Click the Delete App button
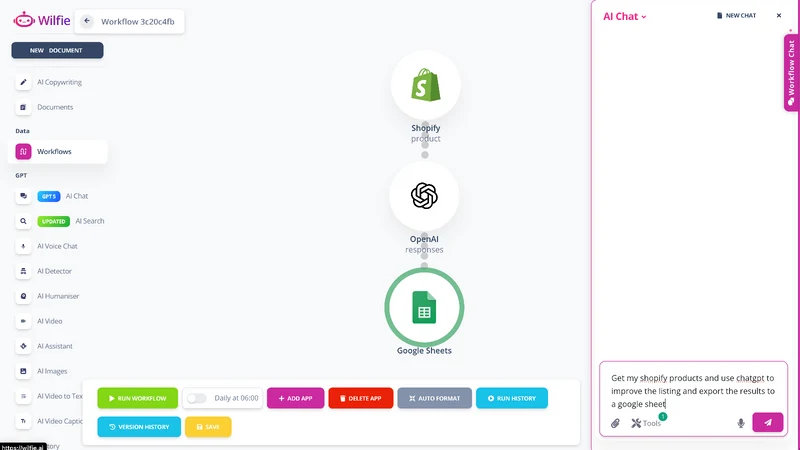Viewport: 800px width, 450px height. tap(361, 398)
